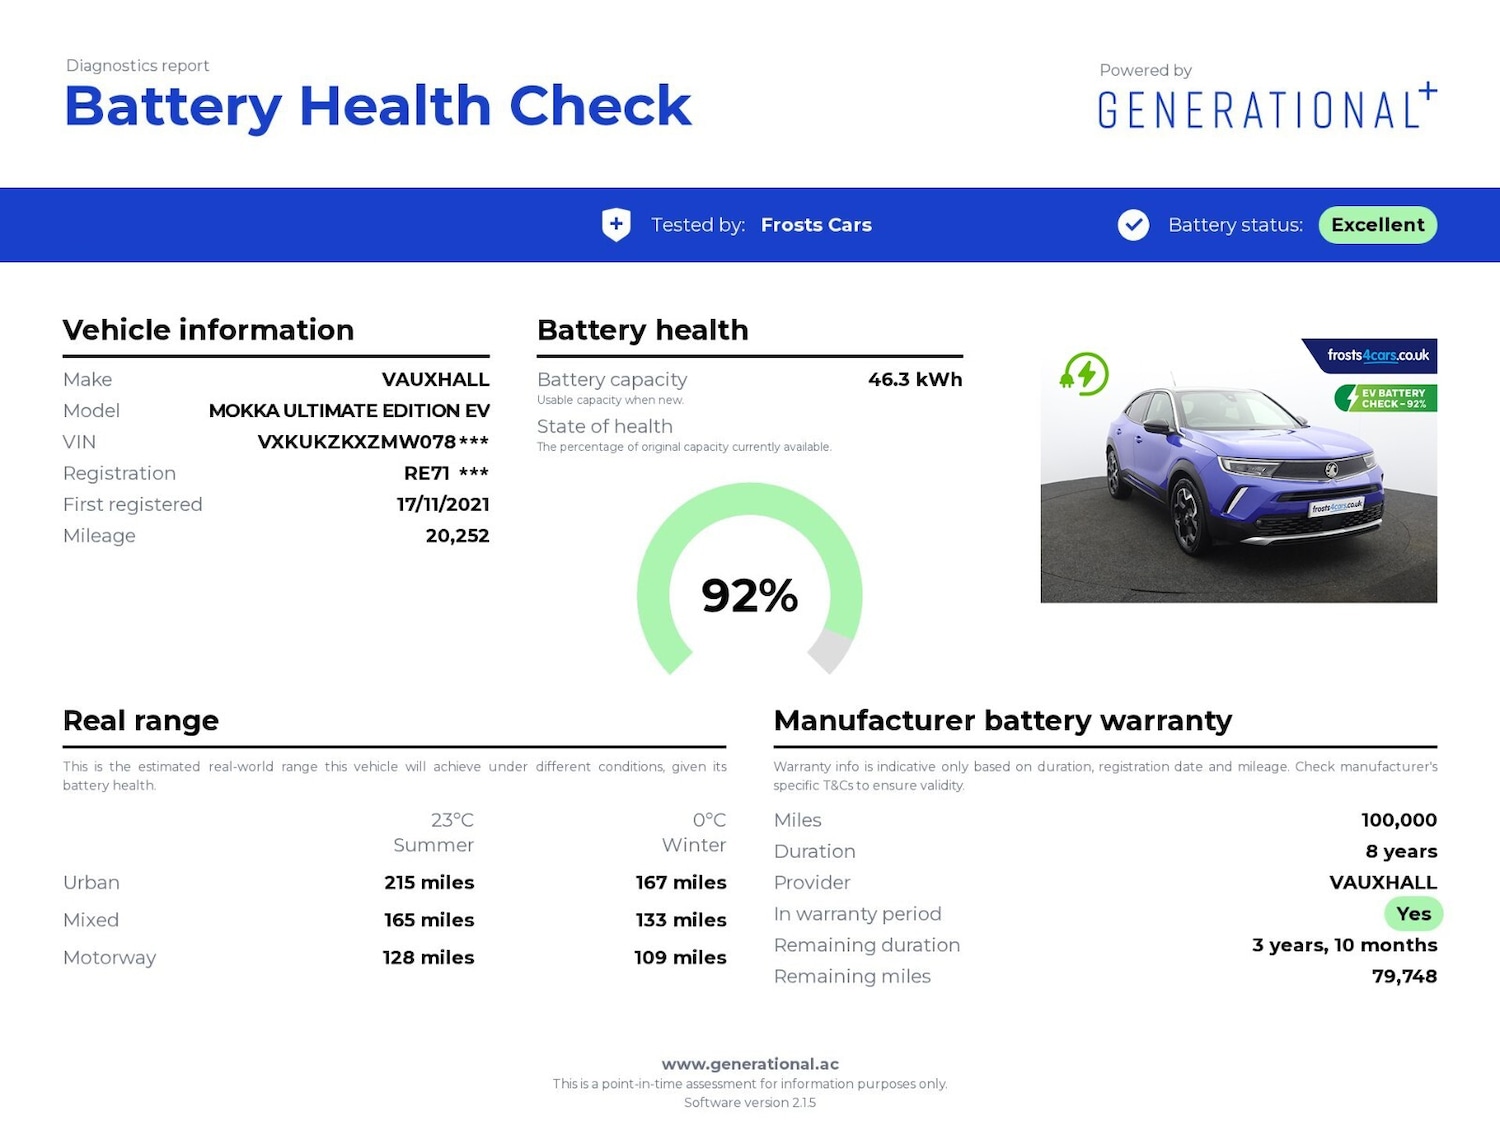Open the www.generational.ac link
The height and width of the screenshot is (1125, 1500).
click(x=750, y=1064)
